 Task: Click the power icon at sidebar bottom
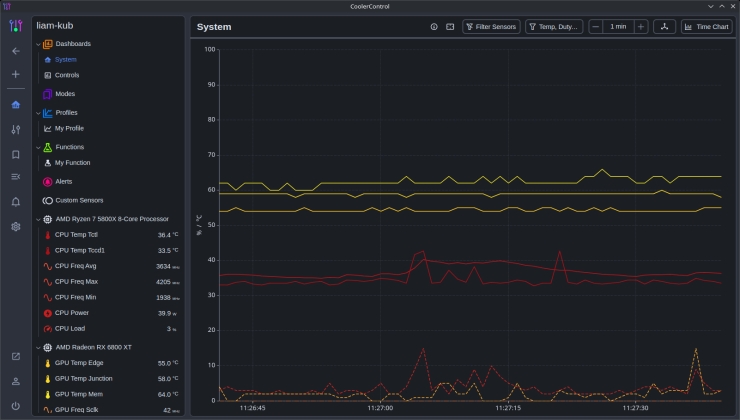tap(15, 405)
